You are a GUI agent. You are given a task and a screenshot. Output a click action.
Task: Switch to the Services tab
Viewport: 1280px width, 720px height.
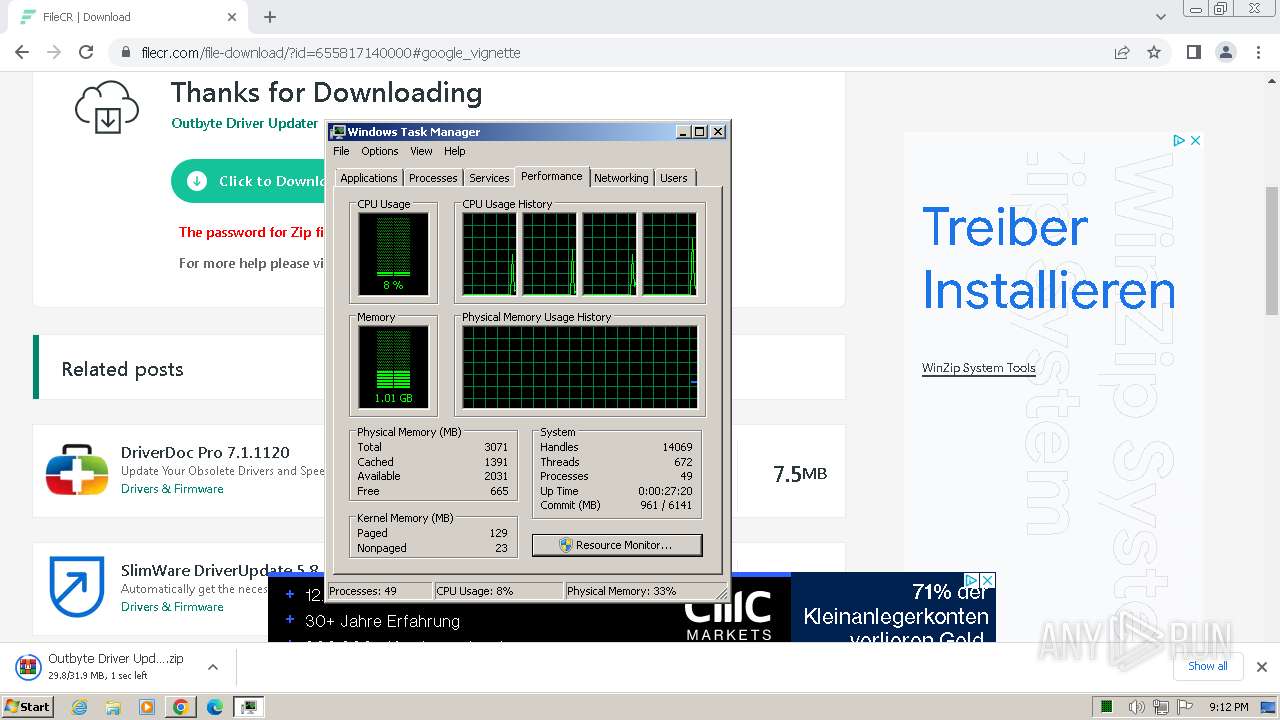(x=489, y=178)
